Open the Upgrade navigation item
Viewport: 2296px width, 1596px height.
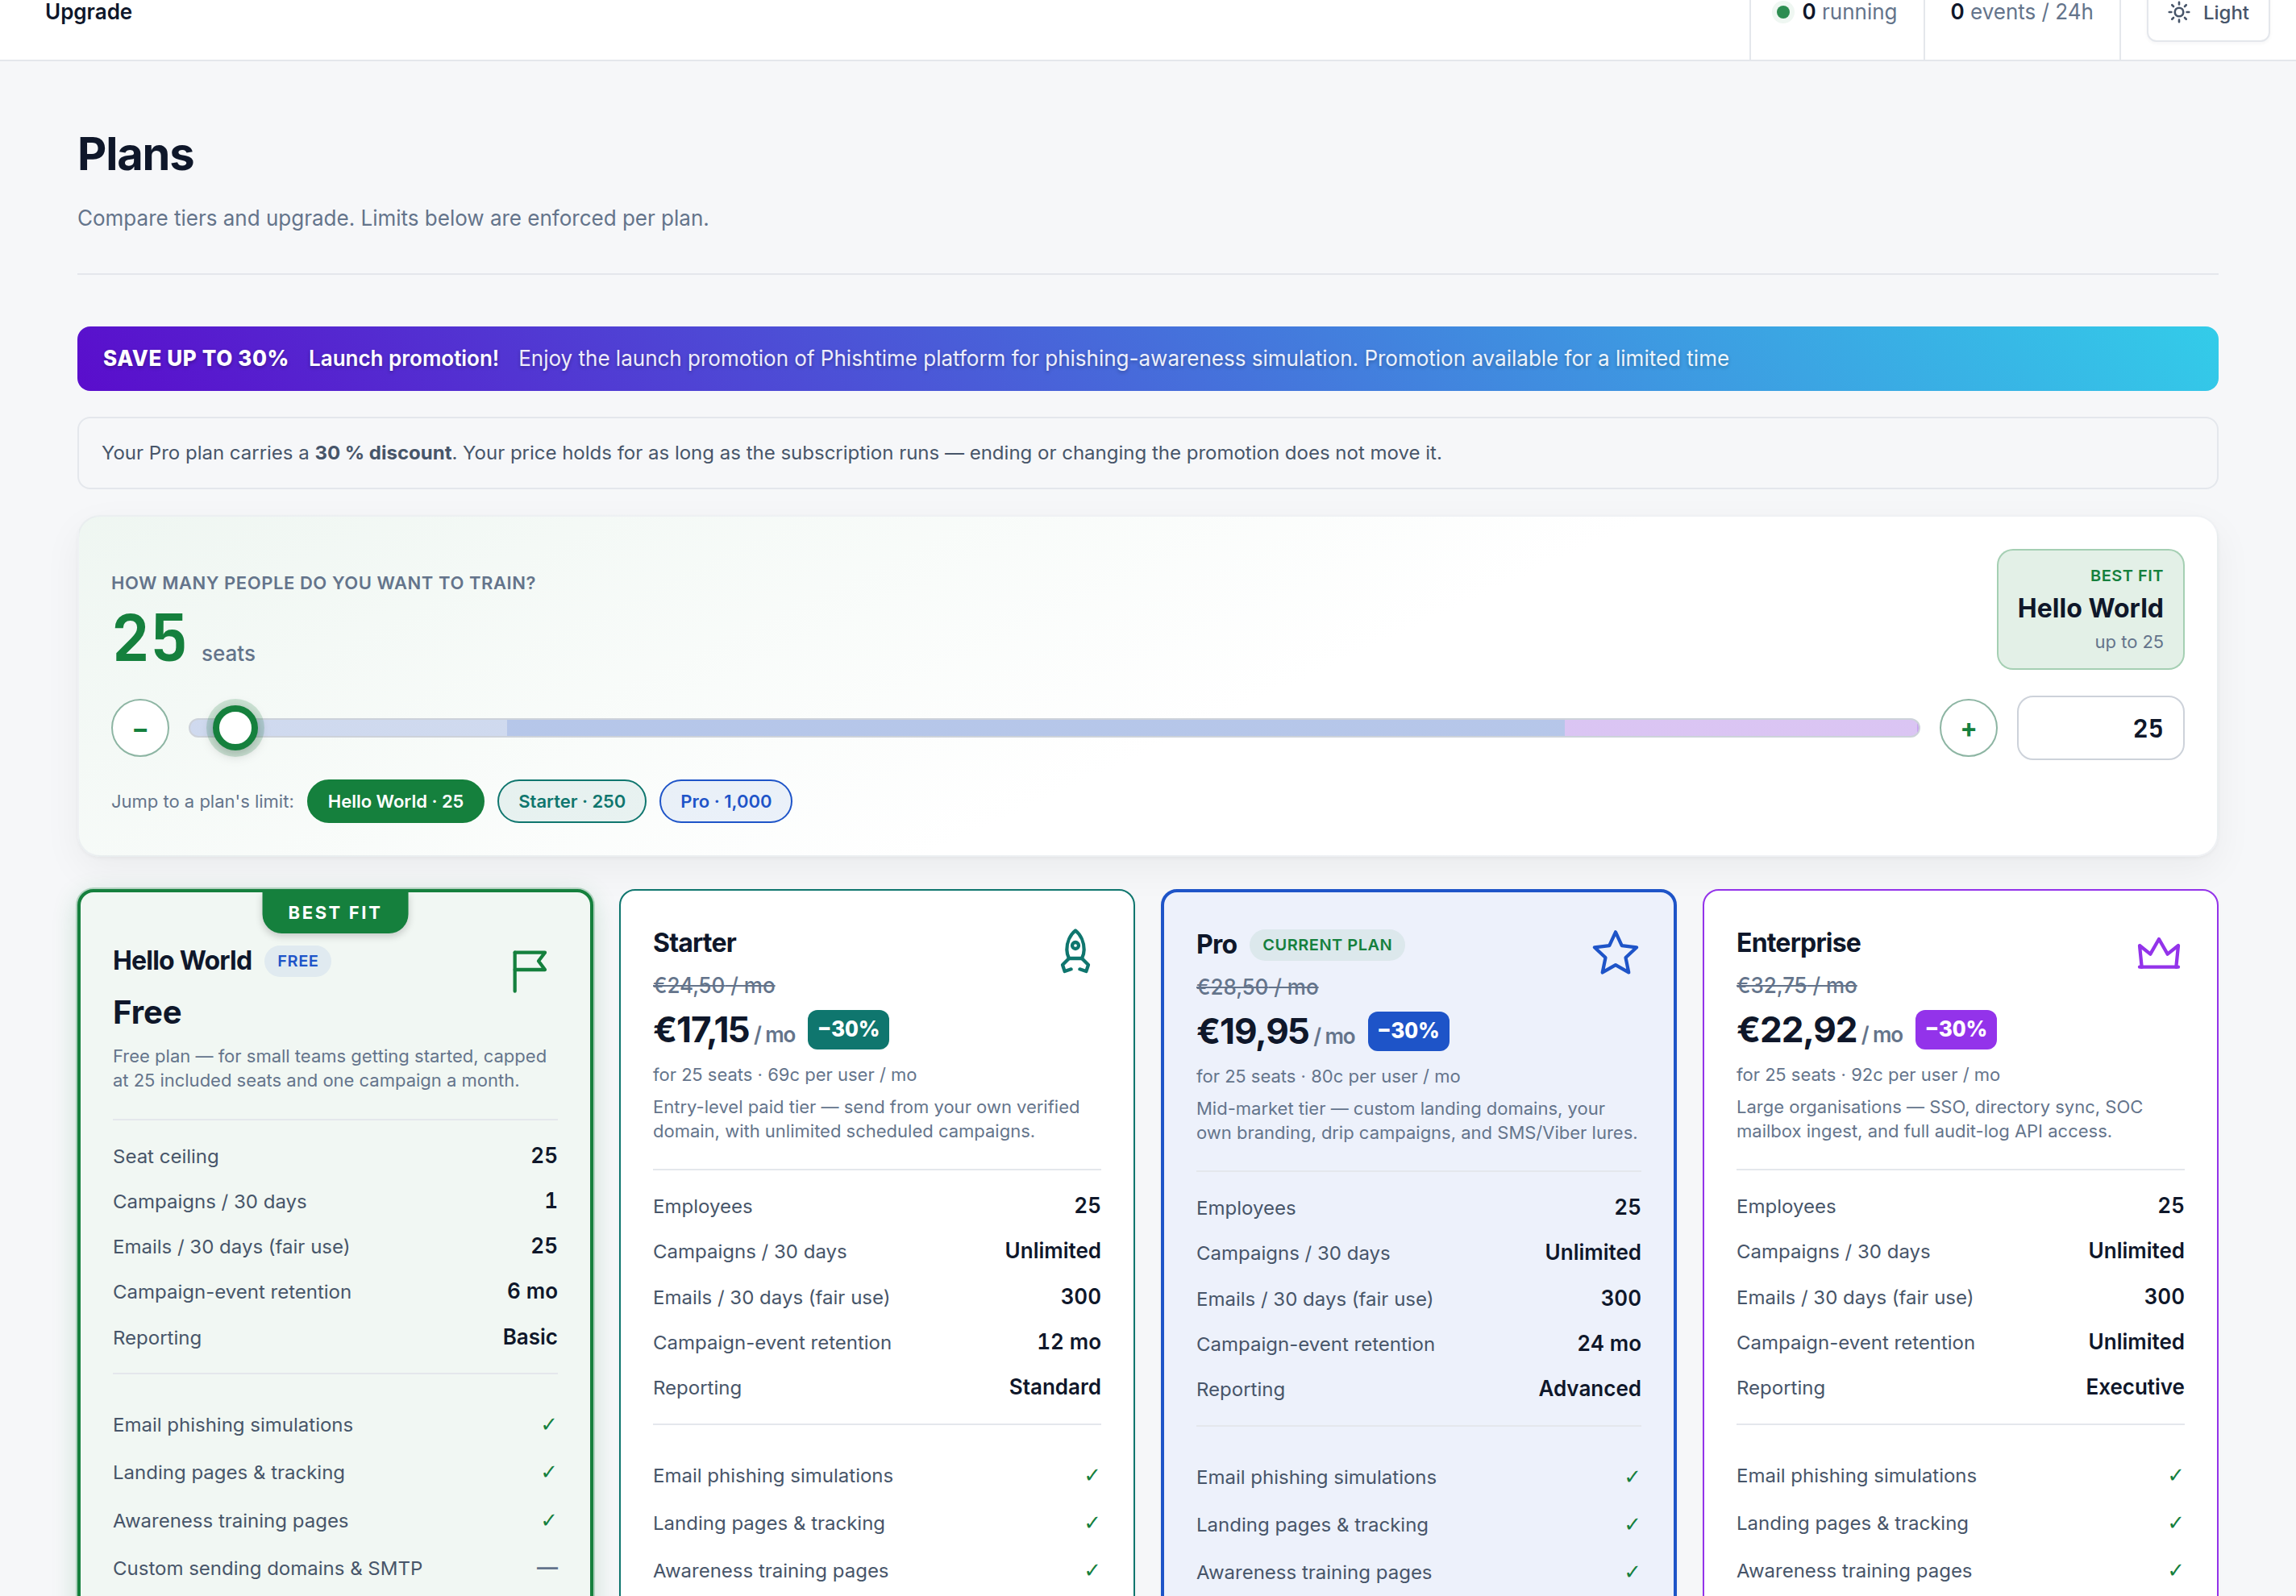(89, 12)
